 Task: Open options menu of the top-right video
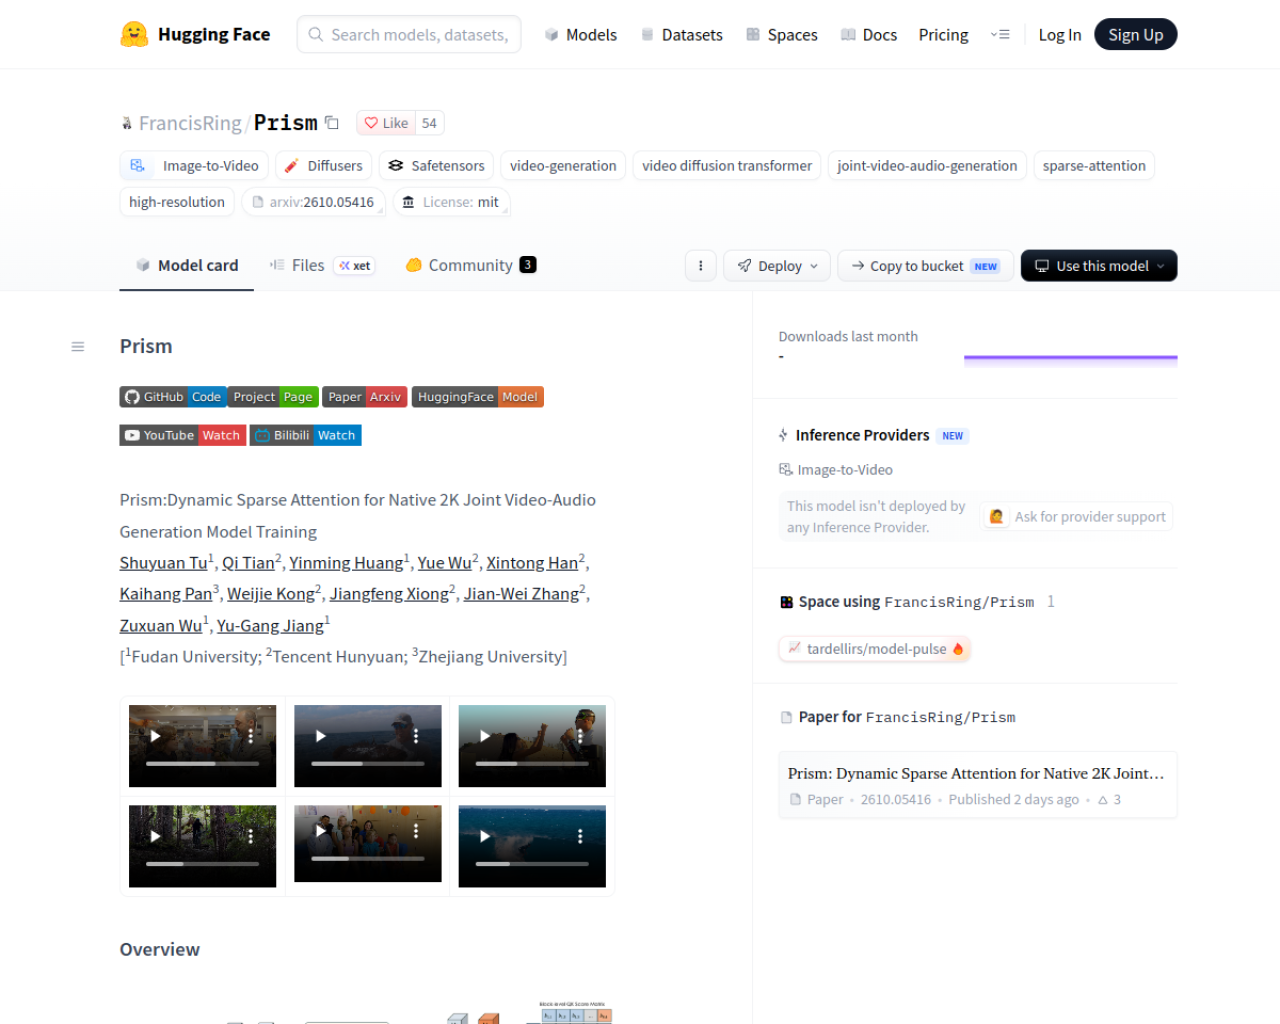[580, 736]
